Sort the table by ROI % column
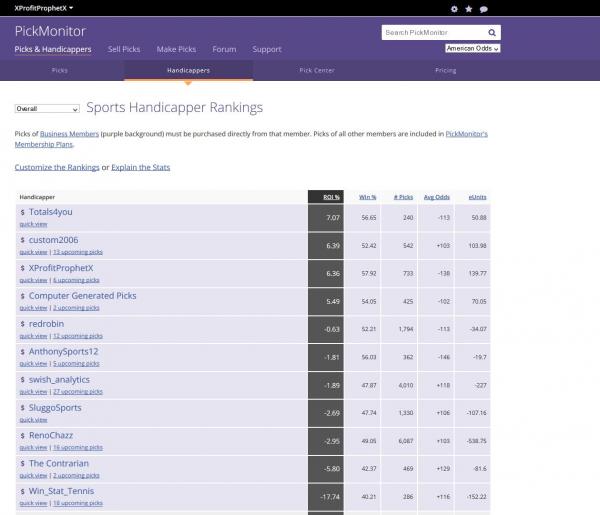This screenshot has width=600, height=515. pyautogui.click(x=331, y=197)
